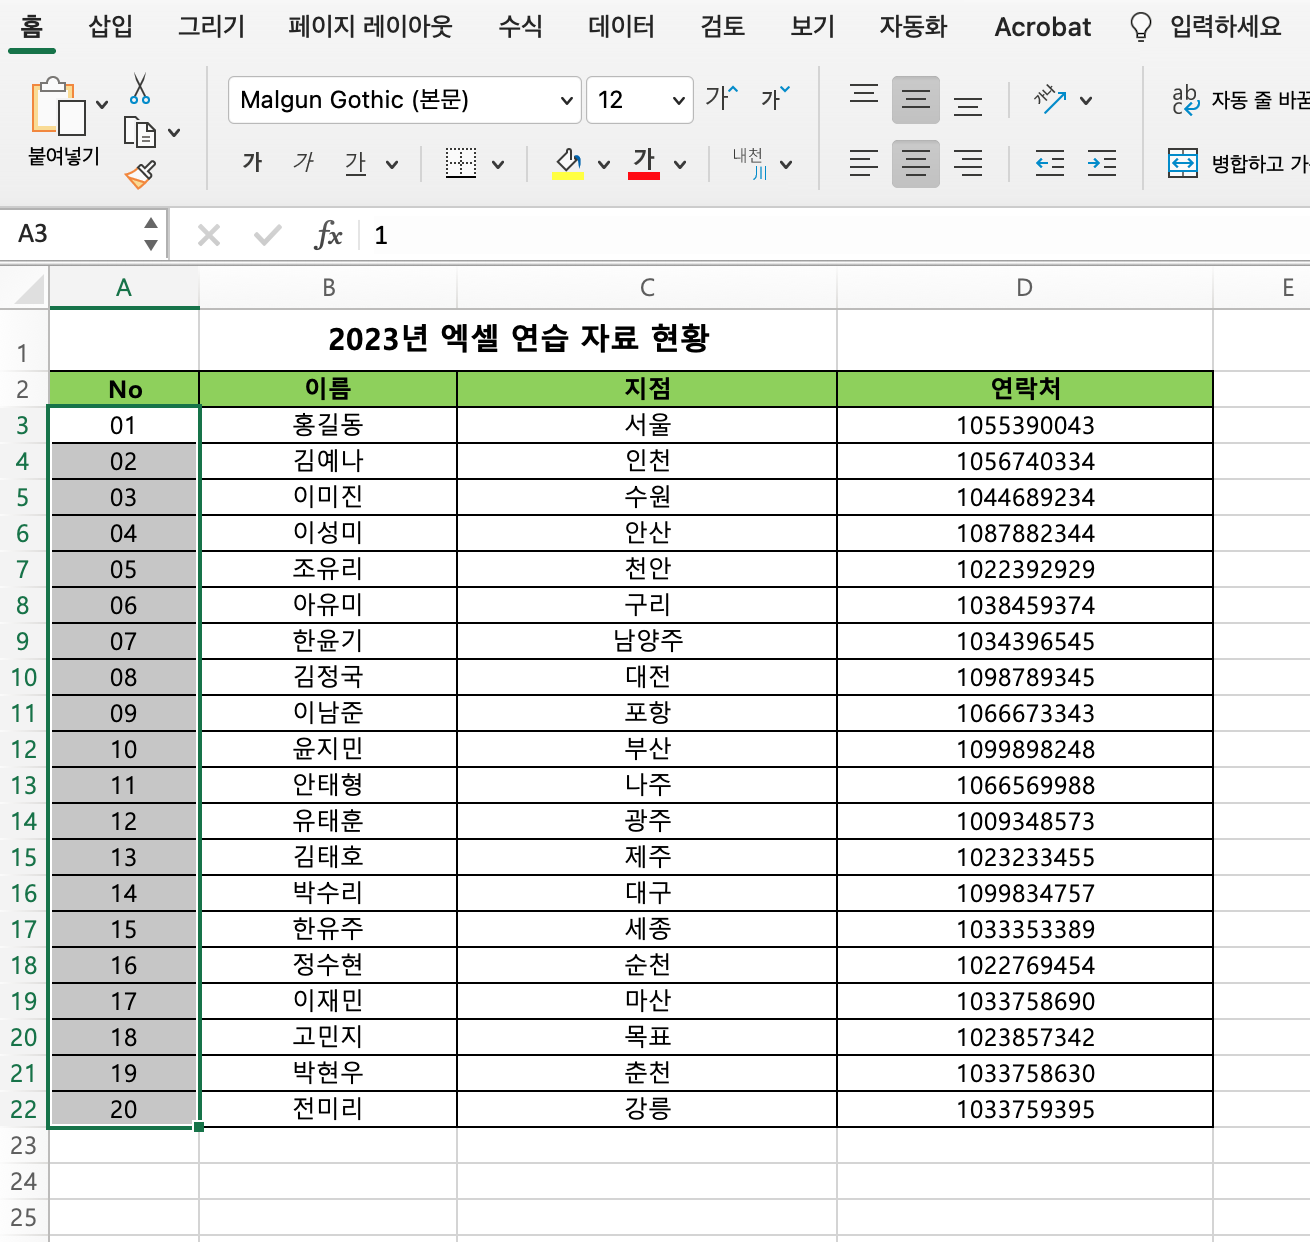Click the cancel entry X icon
The height and width of the screenshot is (1242, 1310).
click(x=209, y=235)
